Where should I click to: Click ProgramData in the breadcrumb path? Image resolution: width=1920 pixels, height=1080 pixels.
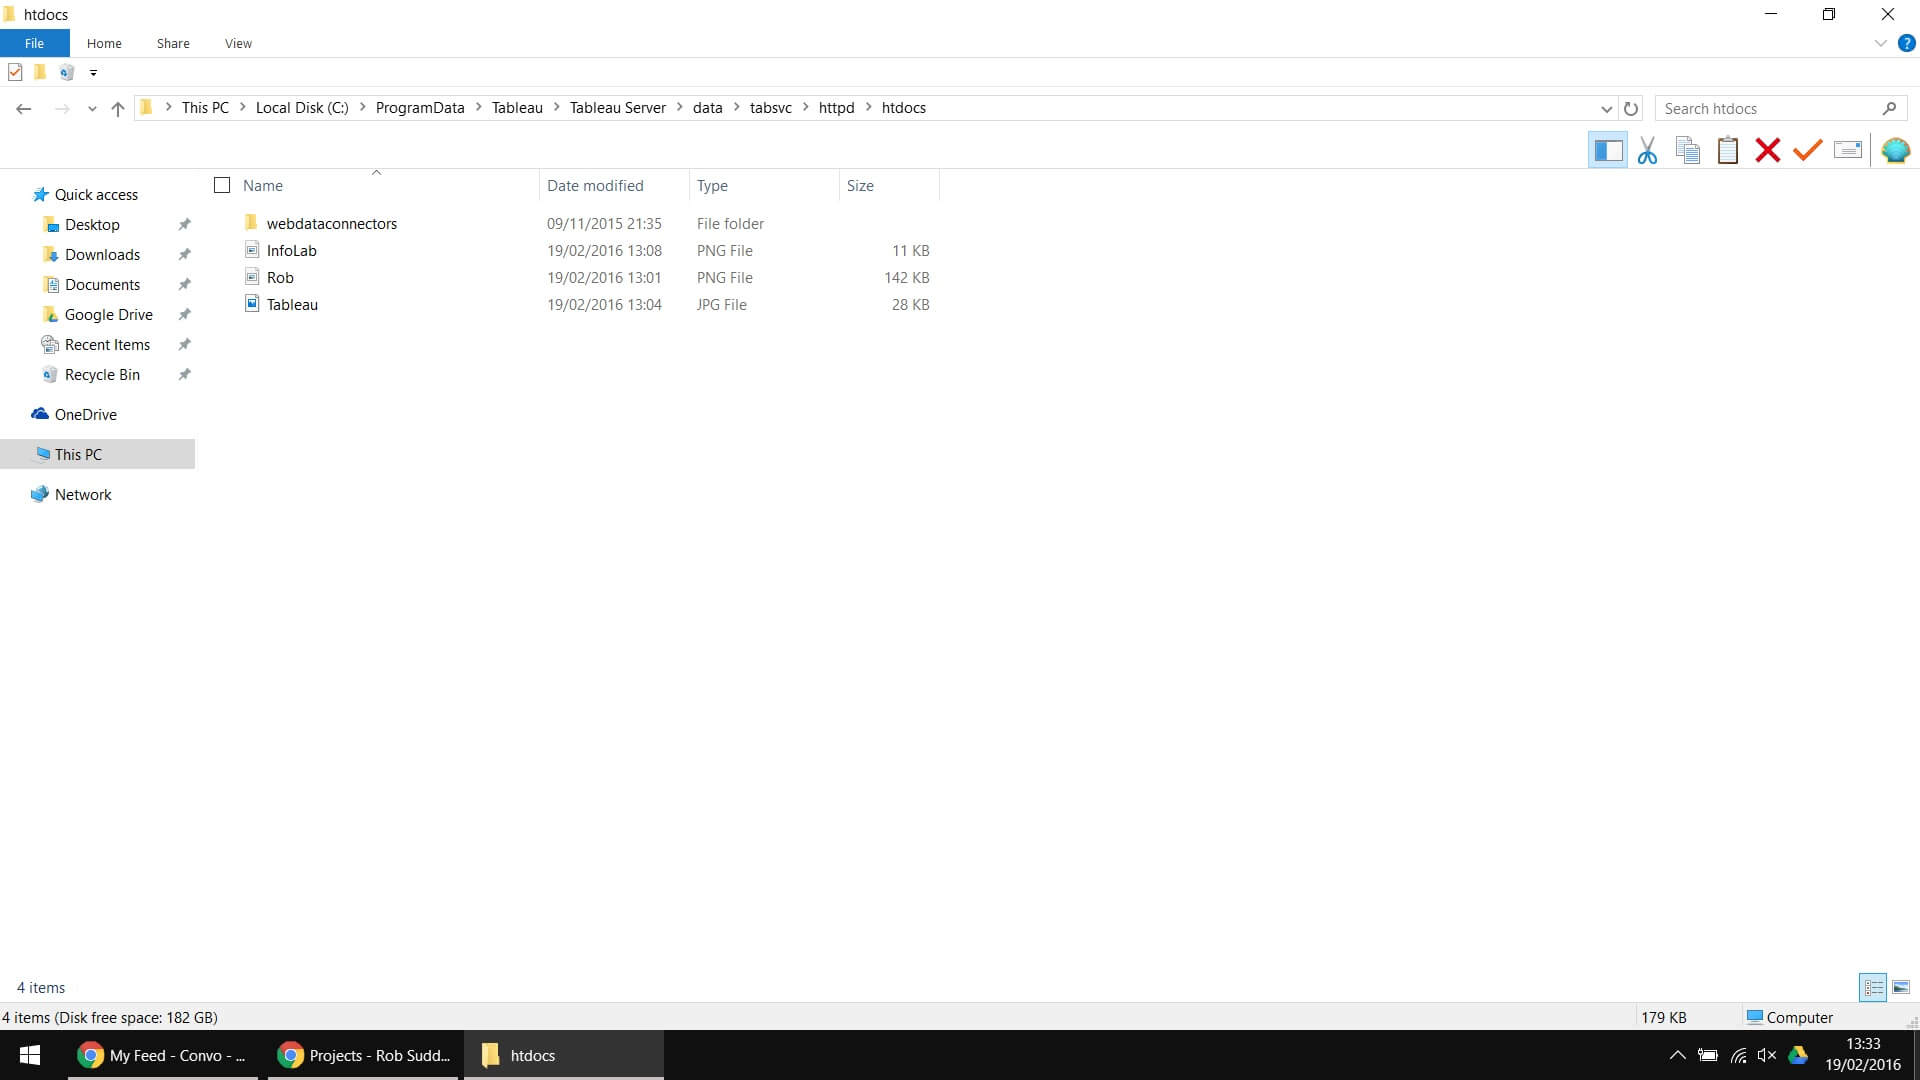[x=419, y=108]
